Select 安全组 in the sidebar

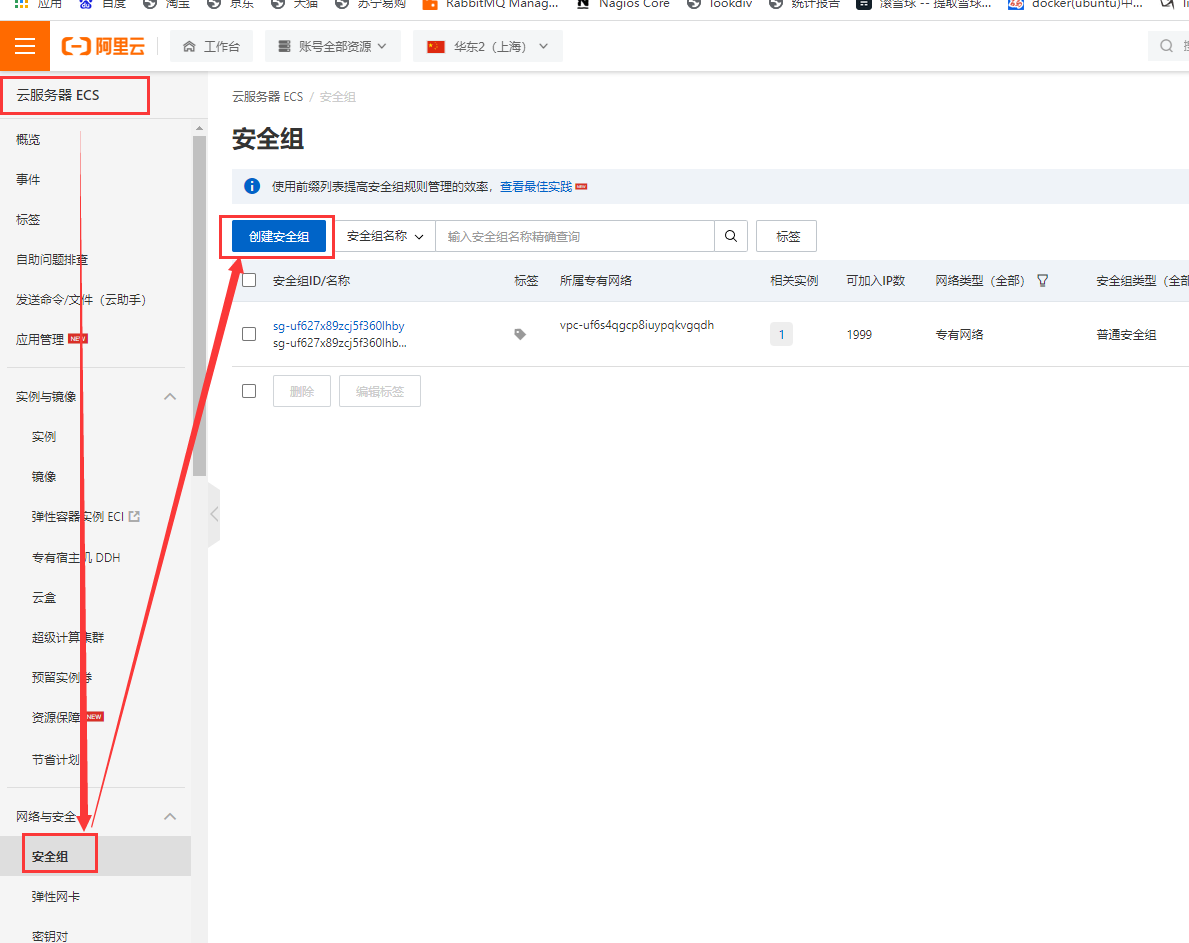(50, 857)
